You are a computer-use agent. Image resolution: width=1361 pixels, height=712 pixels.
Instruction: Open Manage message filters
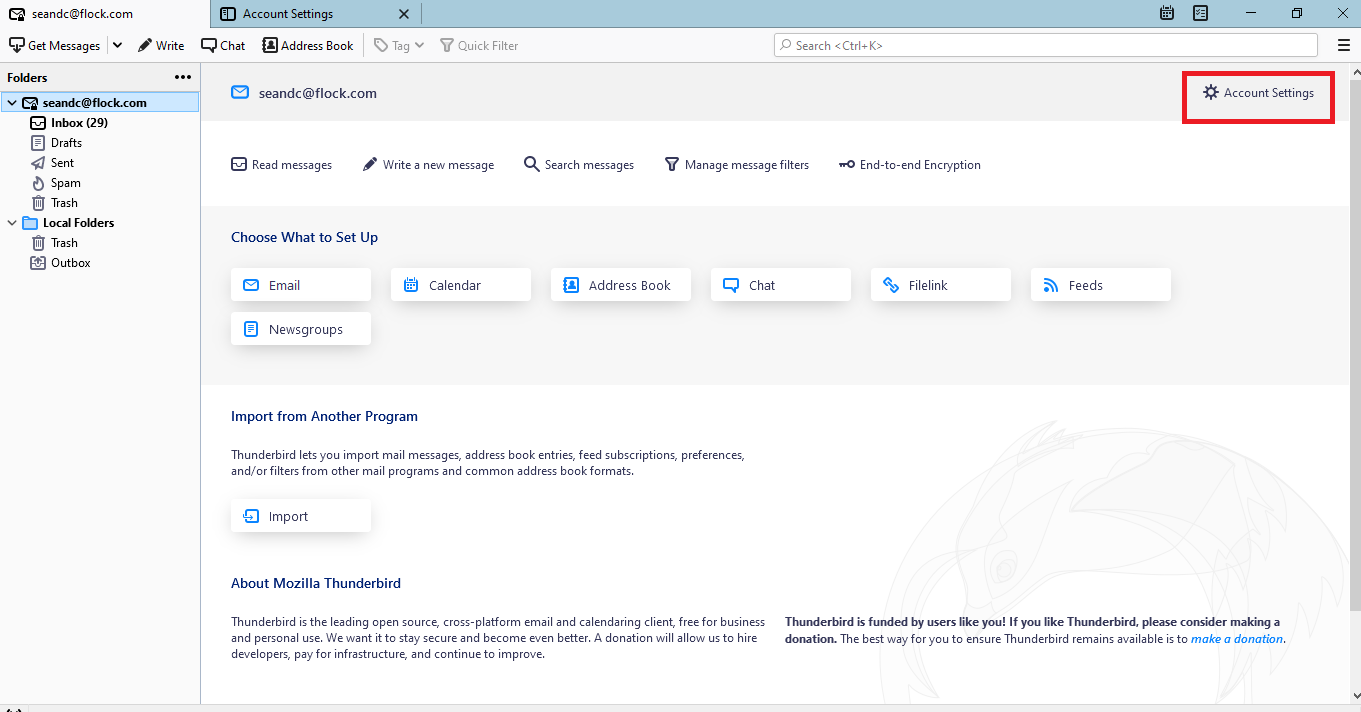pyautogui.click(x=737, y=165)
